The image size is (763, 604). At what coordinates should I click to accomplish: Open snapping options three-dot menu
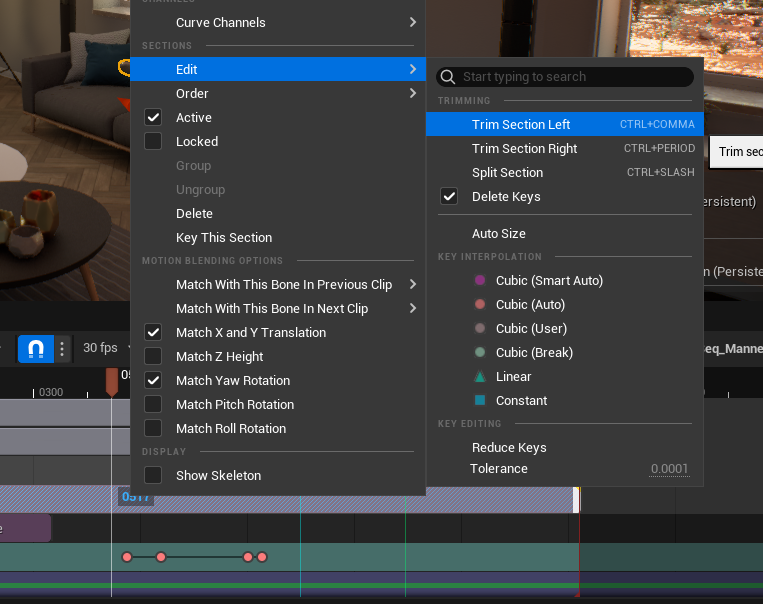coord(62,348)
